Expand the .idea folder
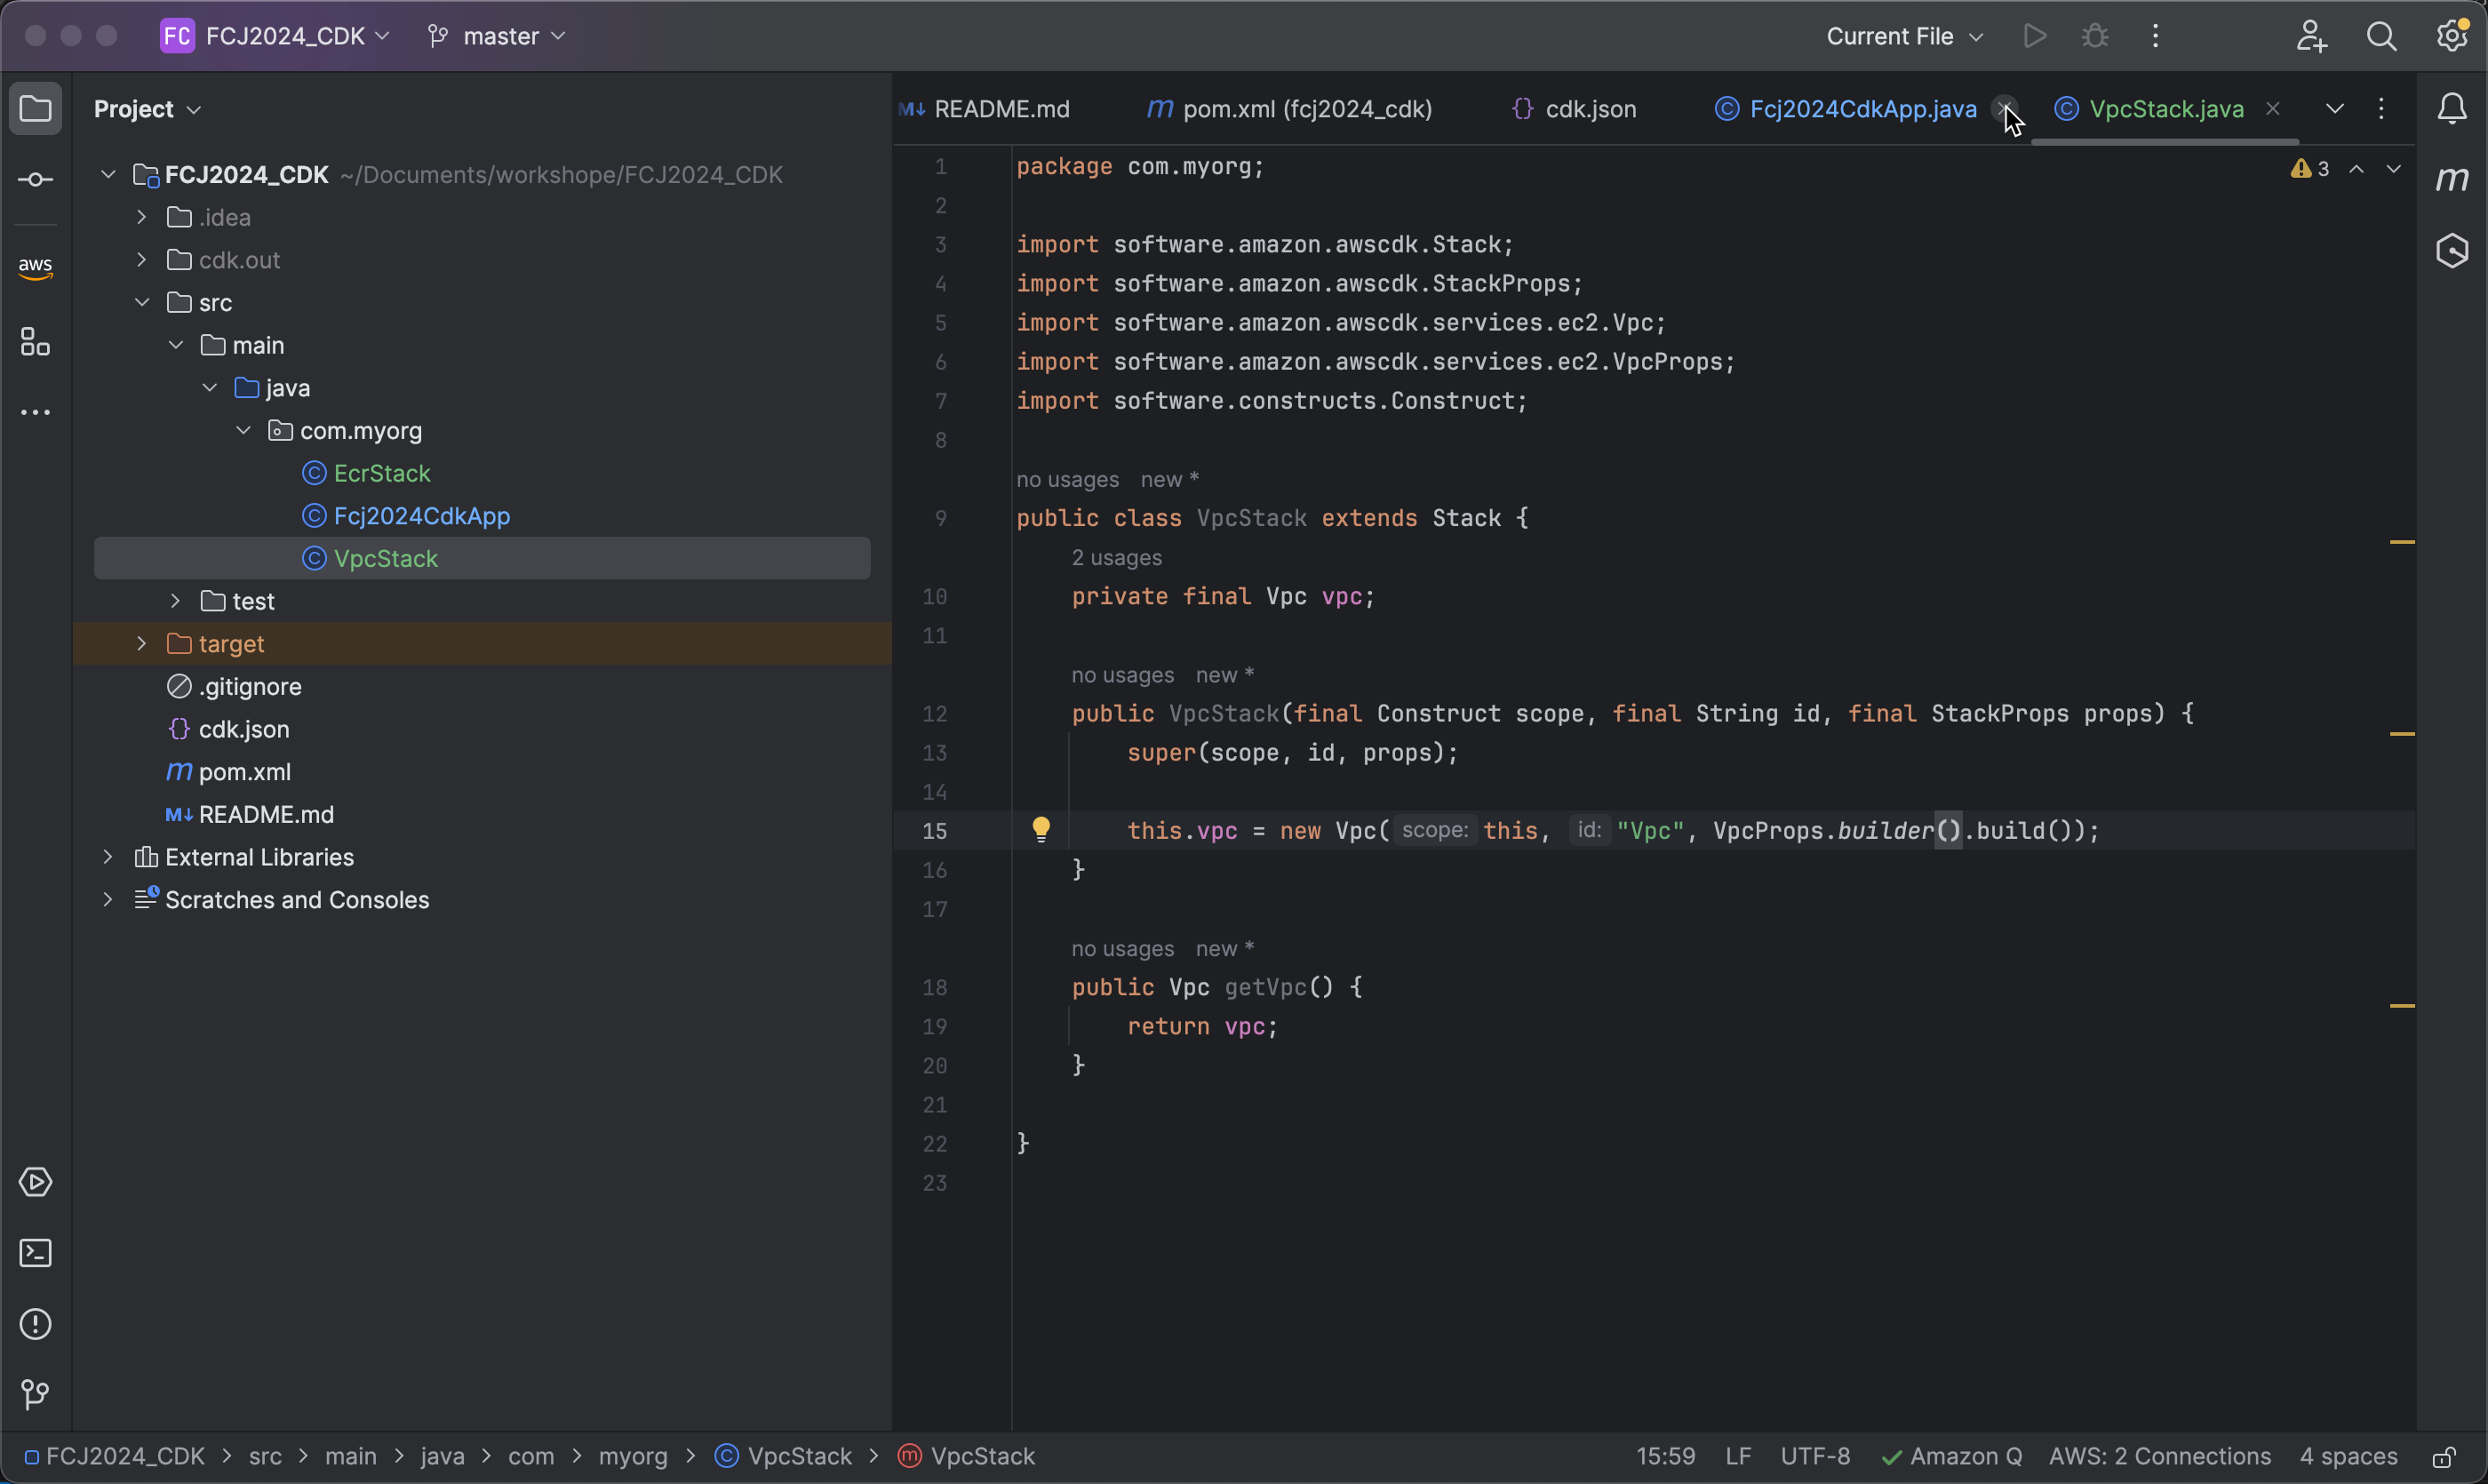 (x=142, y=217)
